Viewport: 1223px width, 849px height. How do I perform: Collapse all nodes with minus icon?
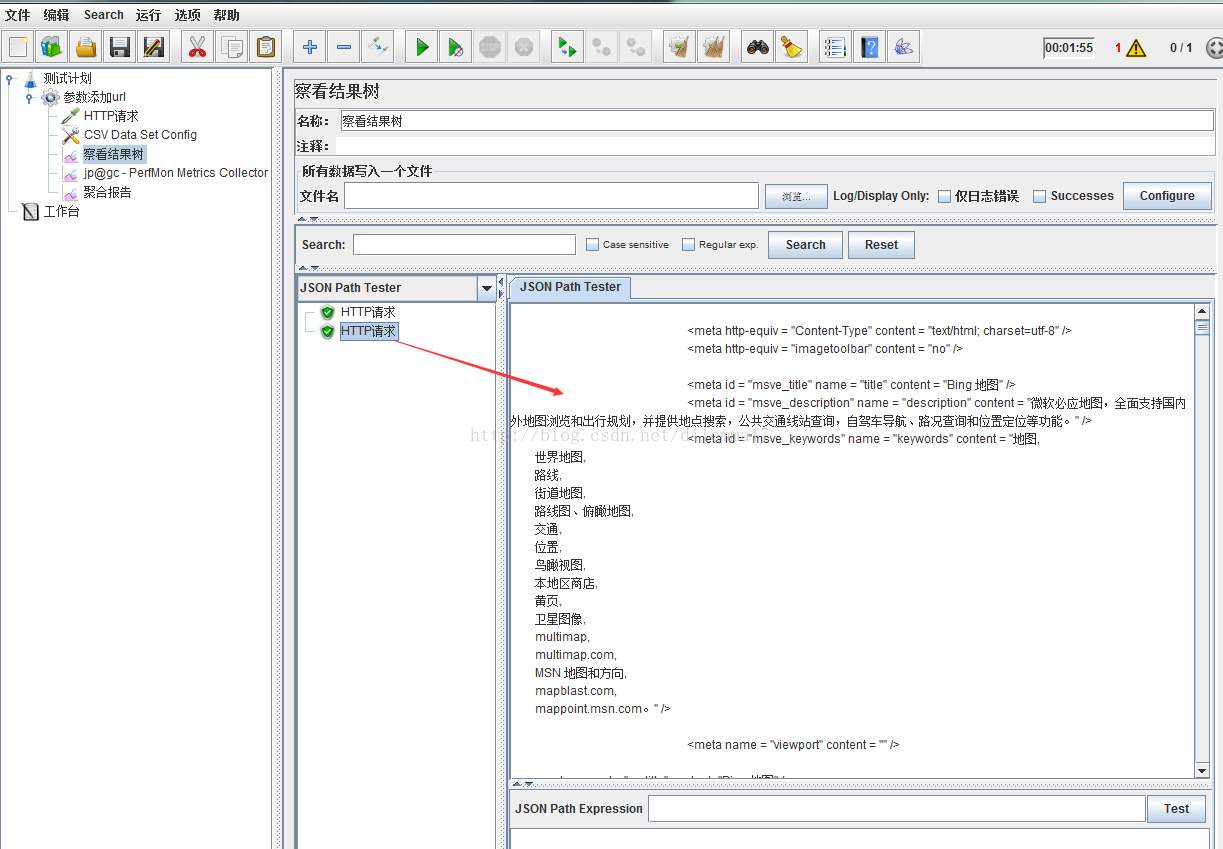tap(344, 47)
